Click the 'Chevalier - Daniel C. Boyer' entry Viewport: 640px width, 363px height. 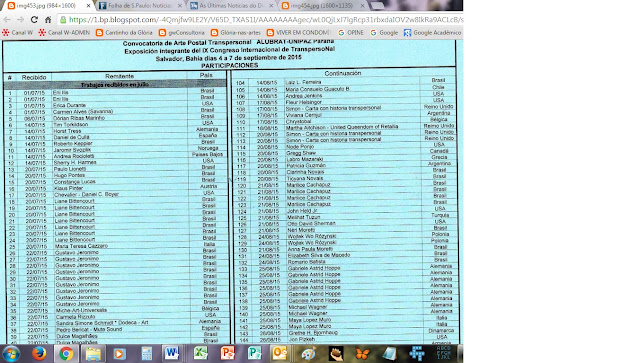(x=87, y=194)
